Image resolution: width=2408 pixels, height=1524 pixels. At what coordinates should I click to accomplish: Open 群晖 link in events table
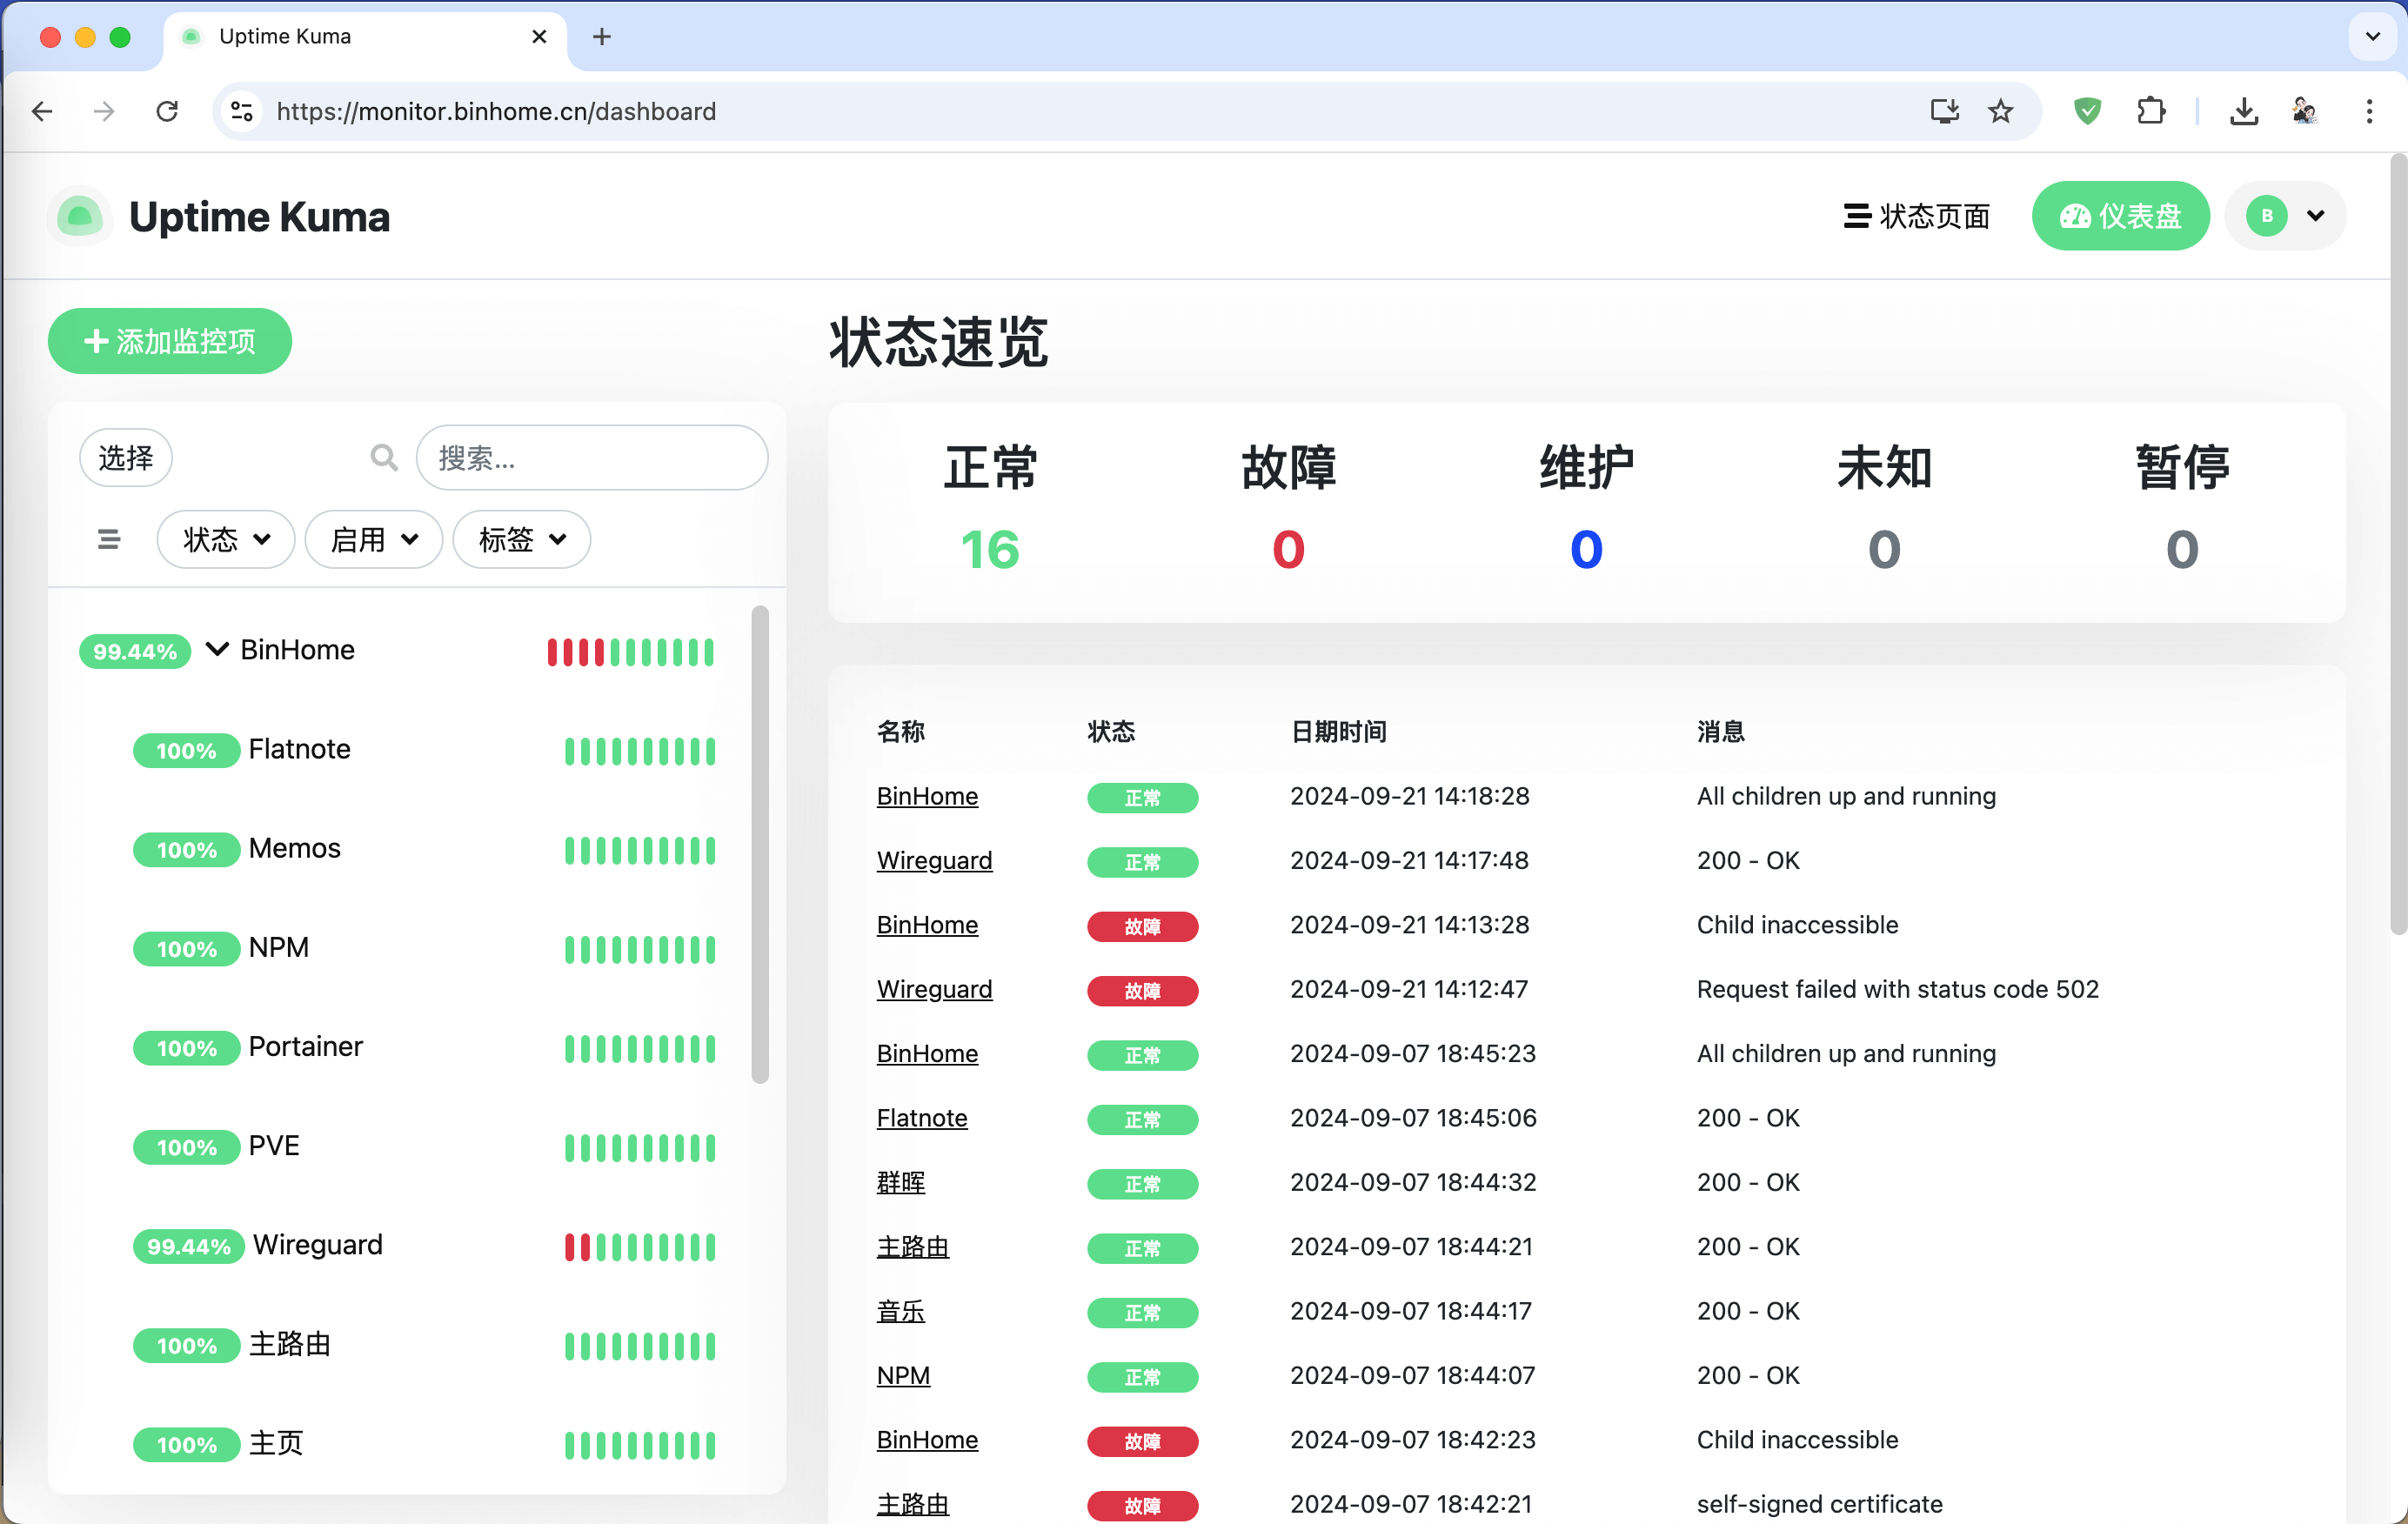[x=901, y=1182]
